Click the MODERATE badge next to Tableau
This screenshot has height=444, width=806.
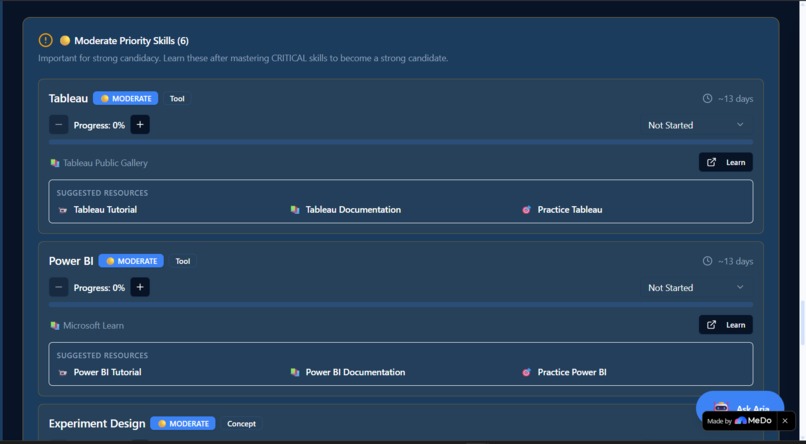[x=125, y=98]
